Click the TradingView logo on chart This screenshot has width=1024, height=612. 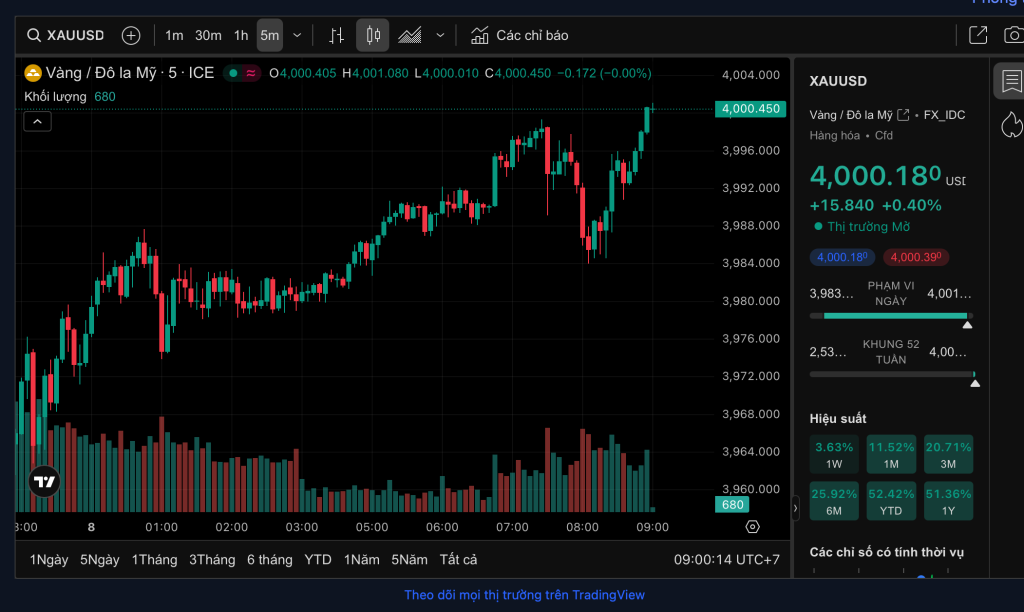(44, 481)
